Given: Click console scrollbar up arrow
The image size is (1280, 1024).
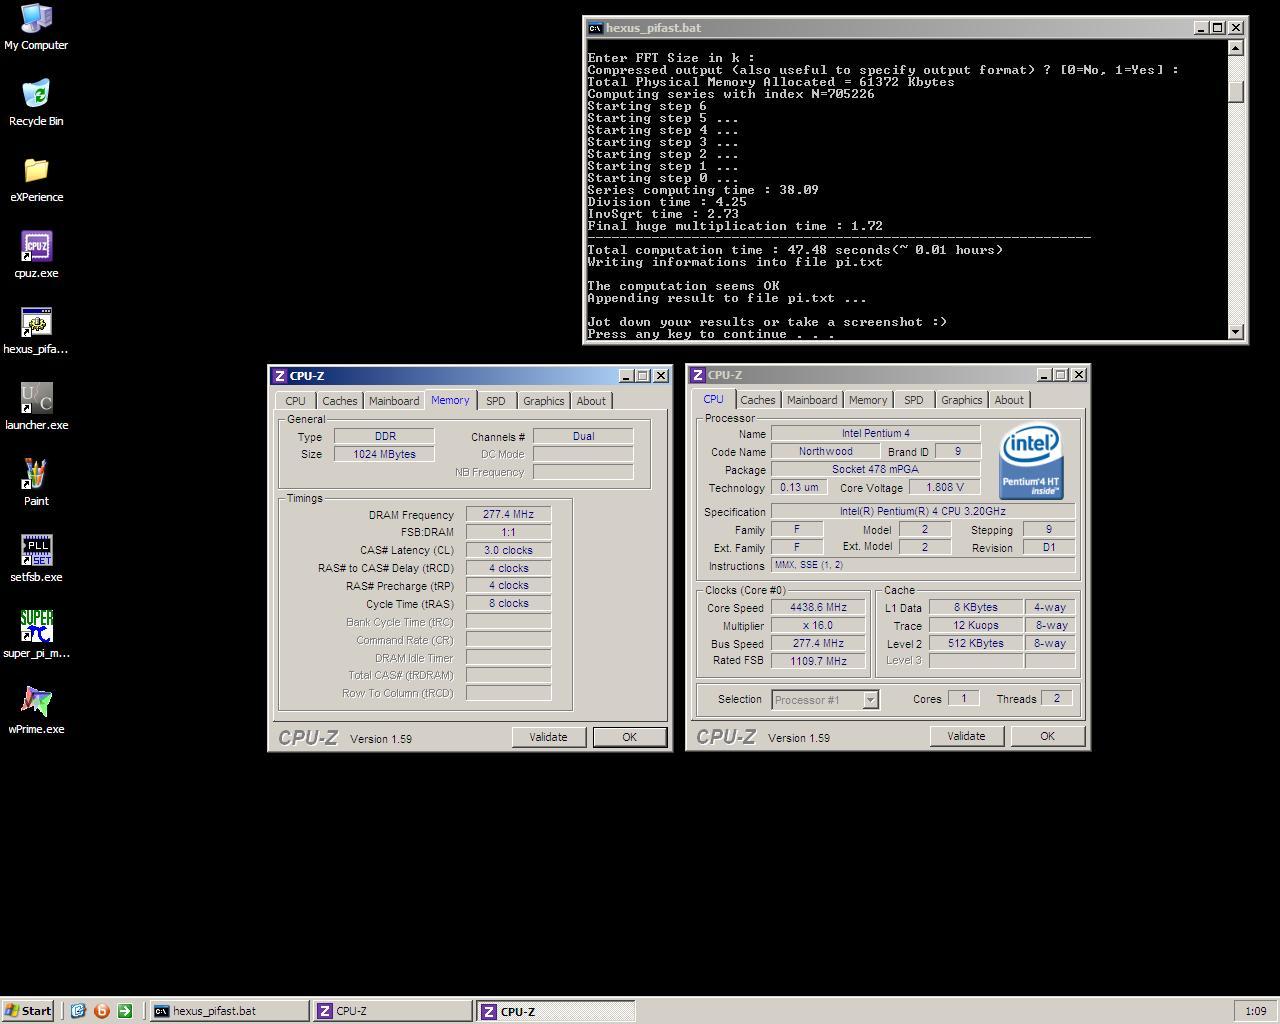Looking at the screenshot, I should click(1236, 47).
